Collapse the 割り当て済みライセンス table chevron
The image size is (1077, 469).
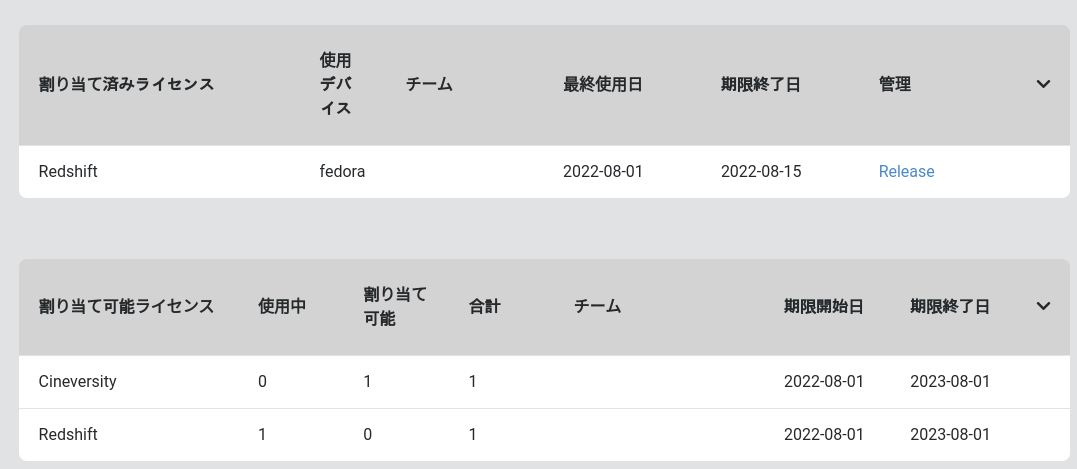pos(1043,85)
